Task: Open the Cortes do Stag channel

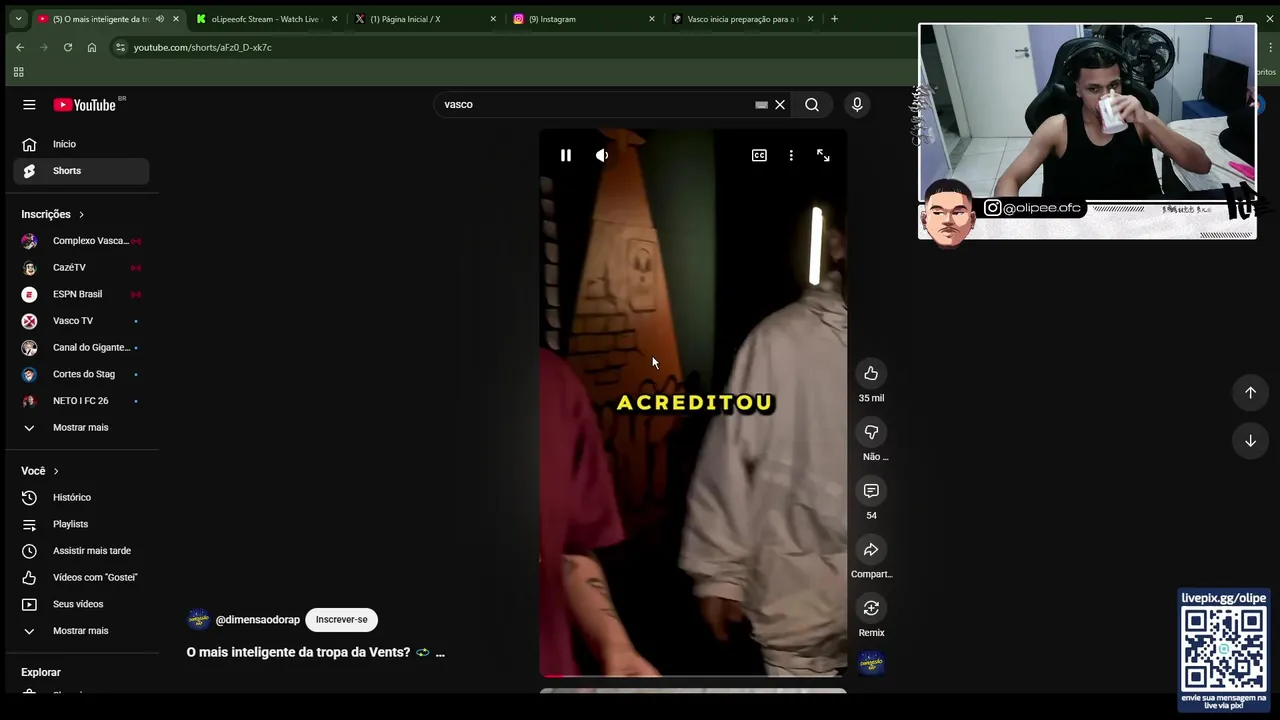Action: pyautogui.click(x=81, y=374)
